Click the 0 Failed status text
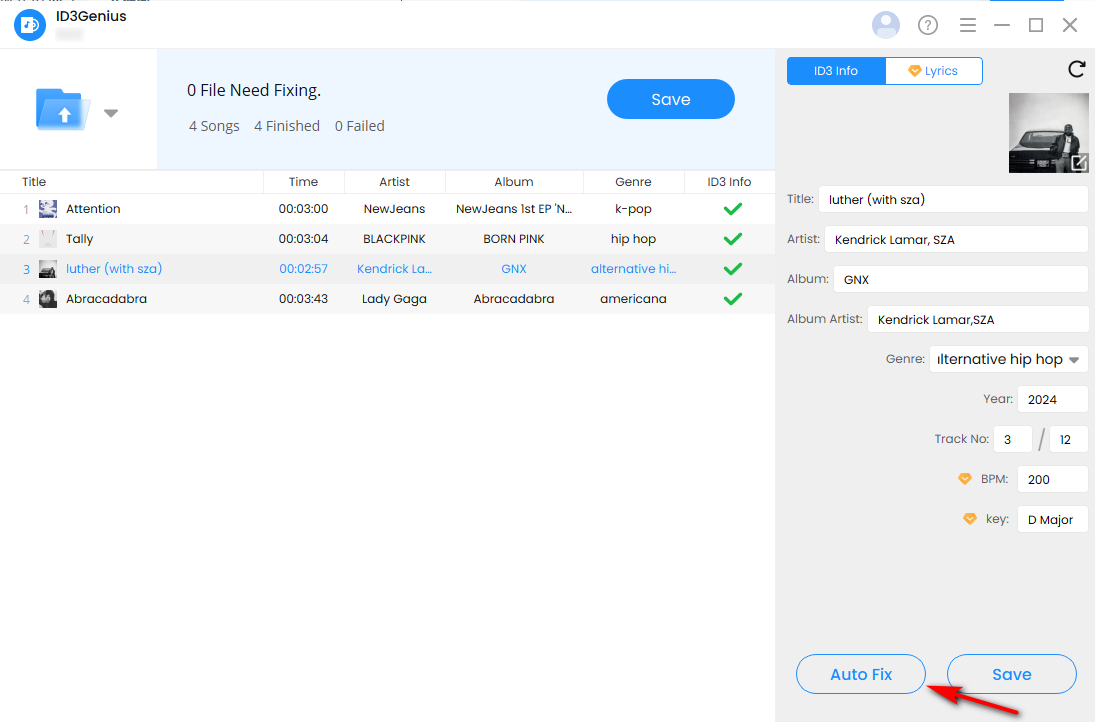The height and width of the screenshot is (722, 1095). [360, 126]
